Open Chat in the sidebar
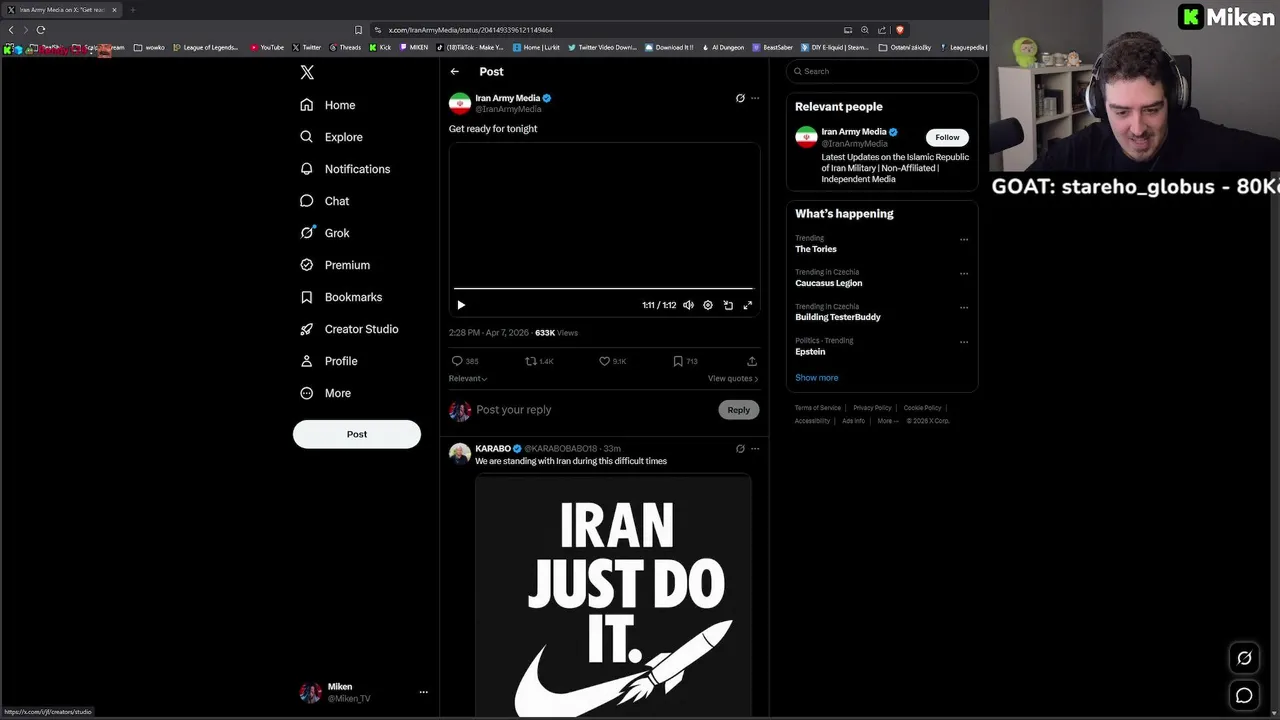The height and width of the screenshot is (720, 1280). point(325,201)
